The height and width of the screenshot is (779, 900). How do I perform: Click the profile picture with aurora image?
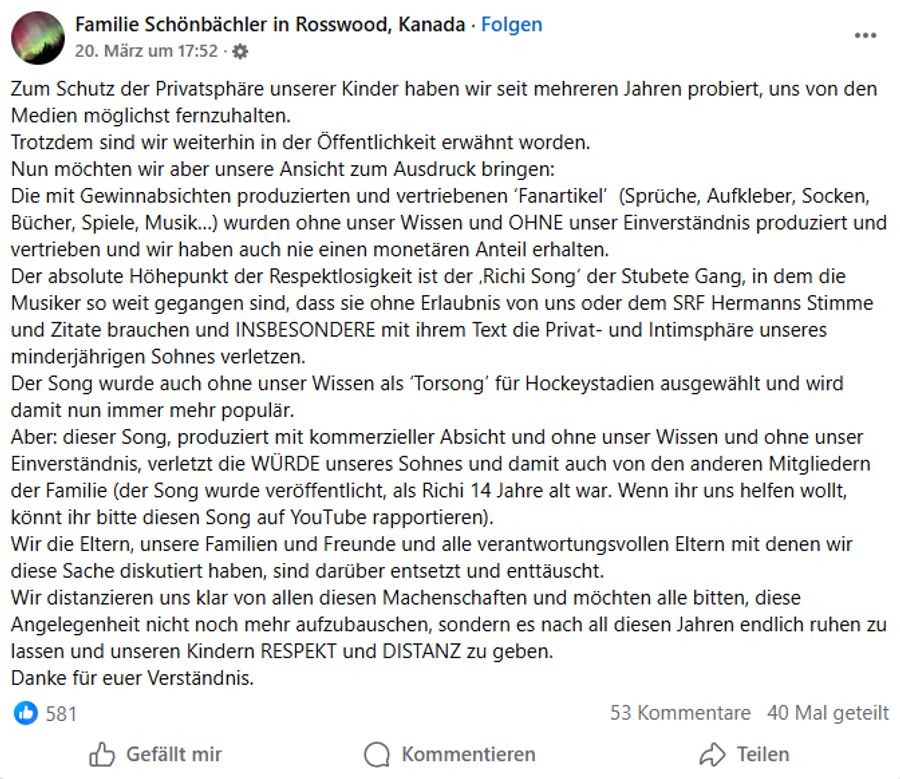(x=36, y=34)
